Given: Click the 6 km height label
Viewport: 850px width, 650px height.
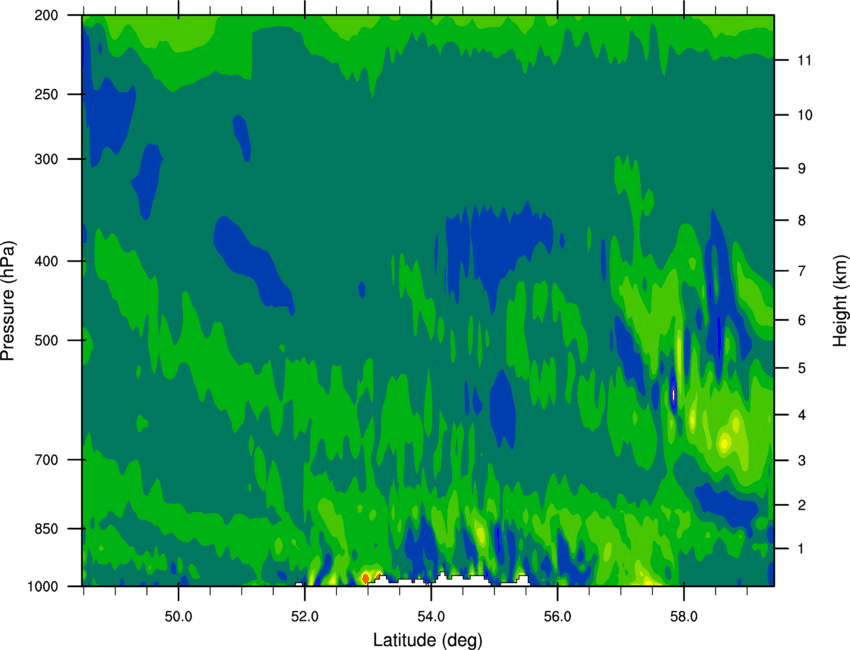Looking at the screenshot, I should click(x=802, y=320).
